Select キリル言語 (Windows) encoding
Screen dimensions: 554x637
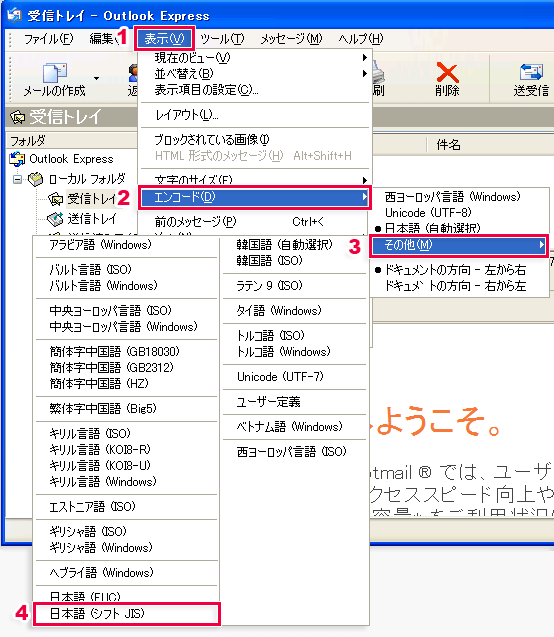click(x=127, y=481)
